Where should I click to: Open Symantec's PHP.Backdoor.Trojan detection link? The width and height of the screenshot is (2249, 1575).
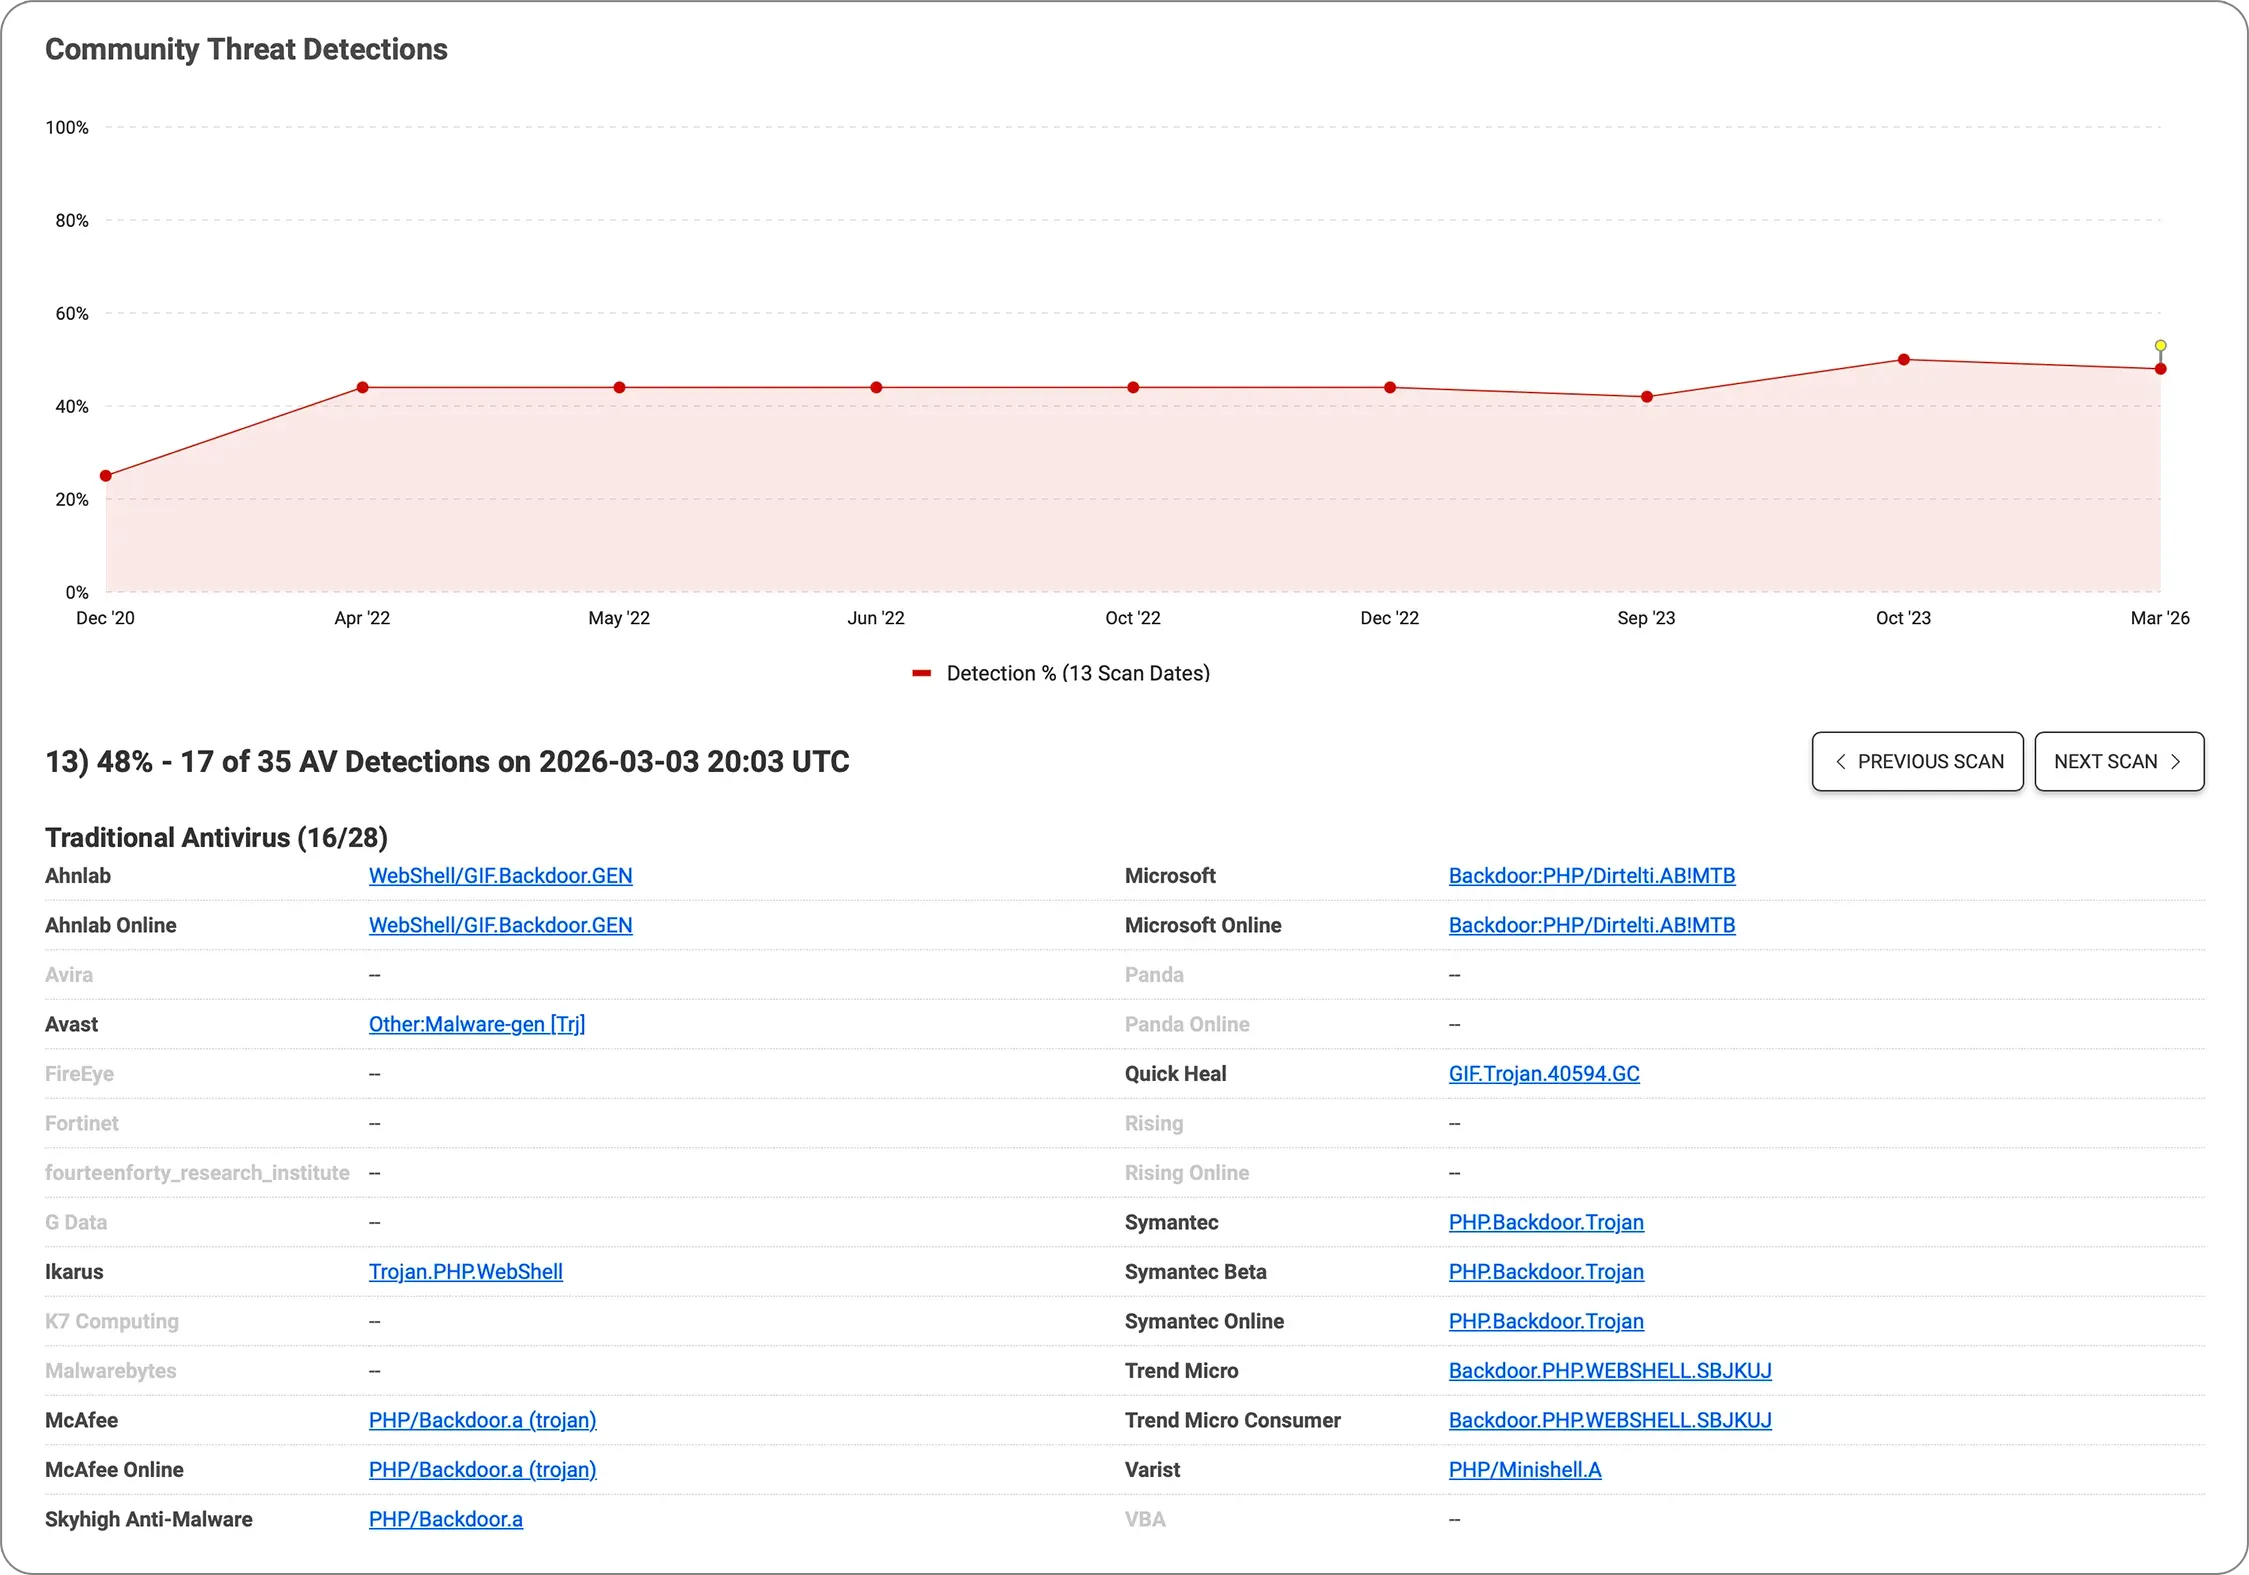(x=1546, y=1222)
